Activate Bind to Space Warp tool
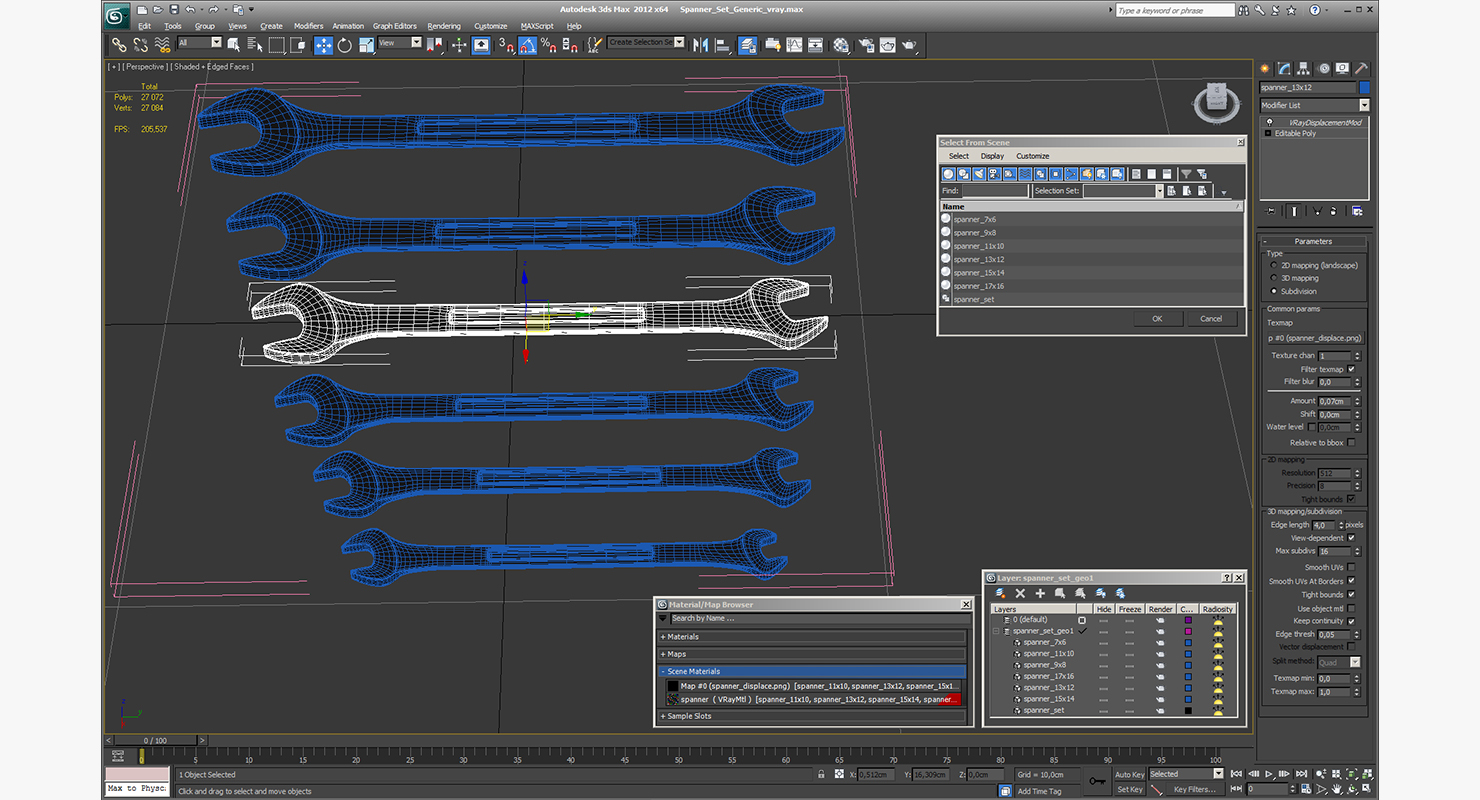 (161, 45)
